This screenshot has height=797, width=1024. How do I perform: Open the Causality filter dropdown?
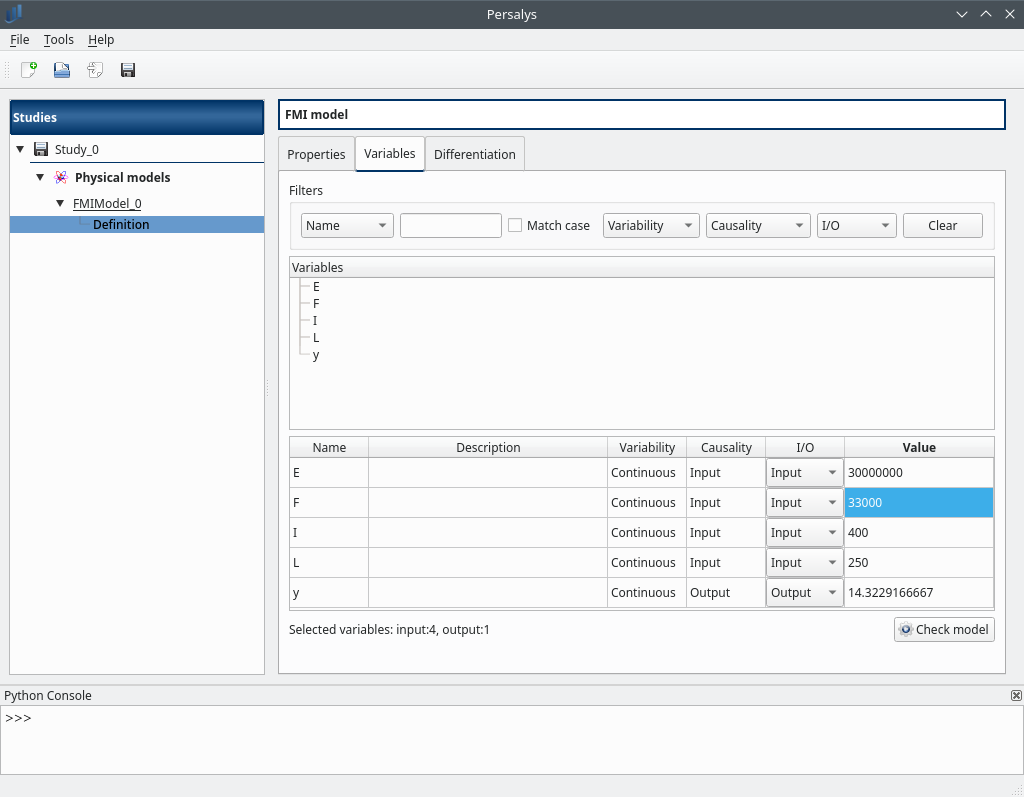pyautogui.click(x=757, y=225)
